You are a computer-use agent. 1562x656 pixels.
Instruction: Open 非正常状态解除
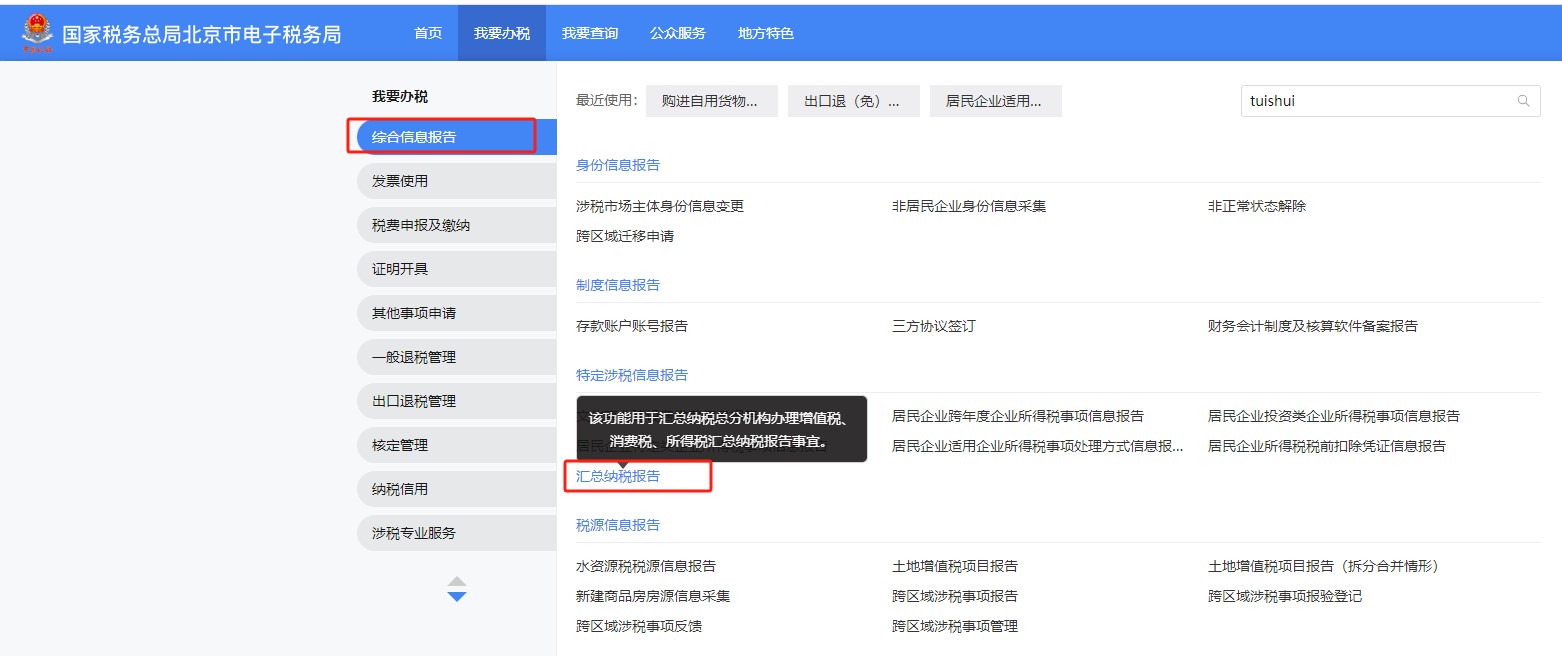click(x=1257, y=206)
